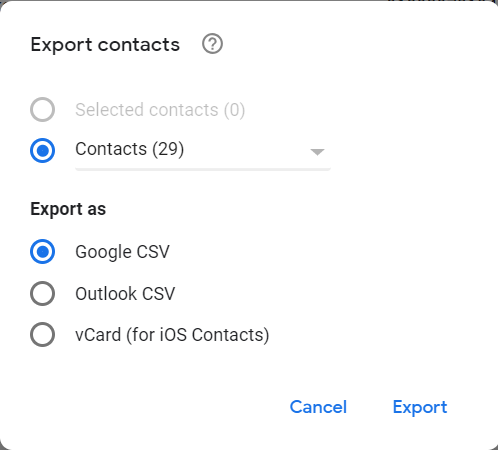498x450 pixels.
Task: Click the vCard (for iOS Contacts) label
Action: coord(172,335)
